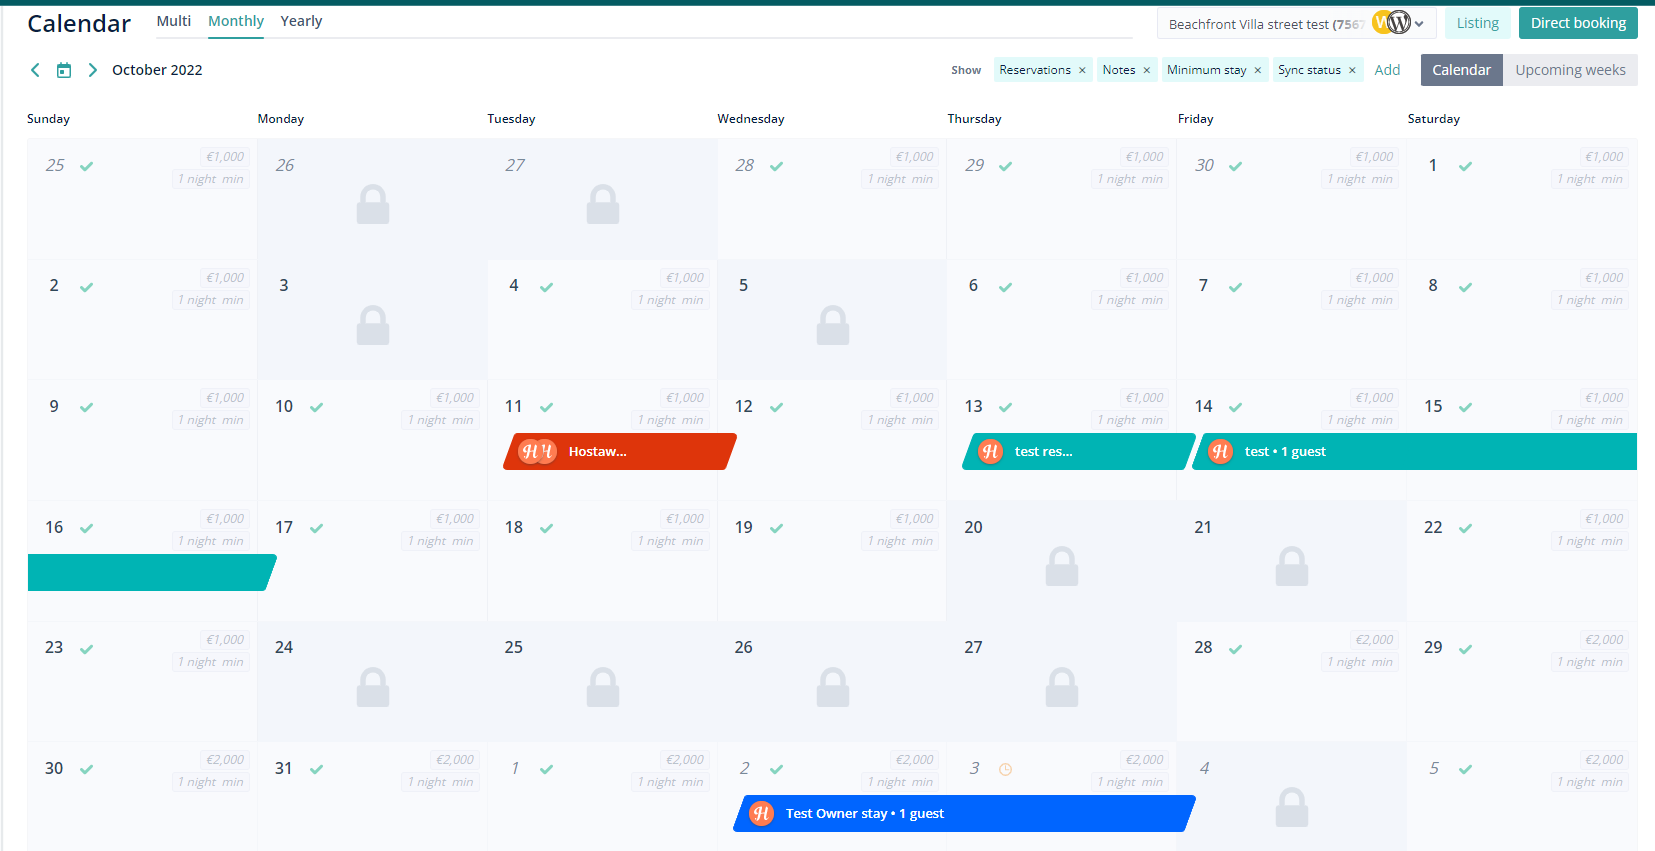Viewport: 1655px width, 851px height.
Task: Open the Listing button
Action: (x=1477, y=23)
